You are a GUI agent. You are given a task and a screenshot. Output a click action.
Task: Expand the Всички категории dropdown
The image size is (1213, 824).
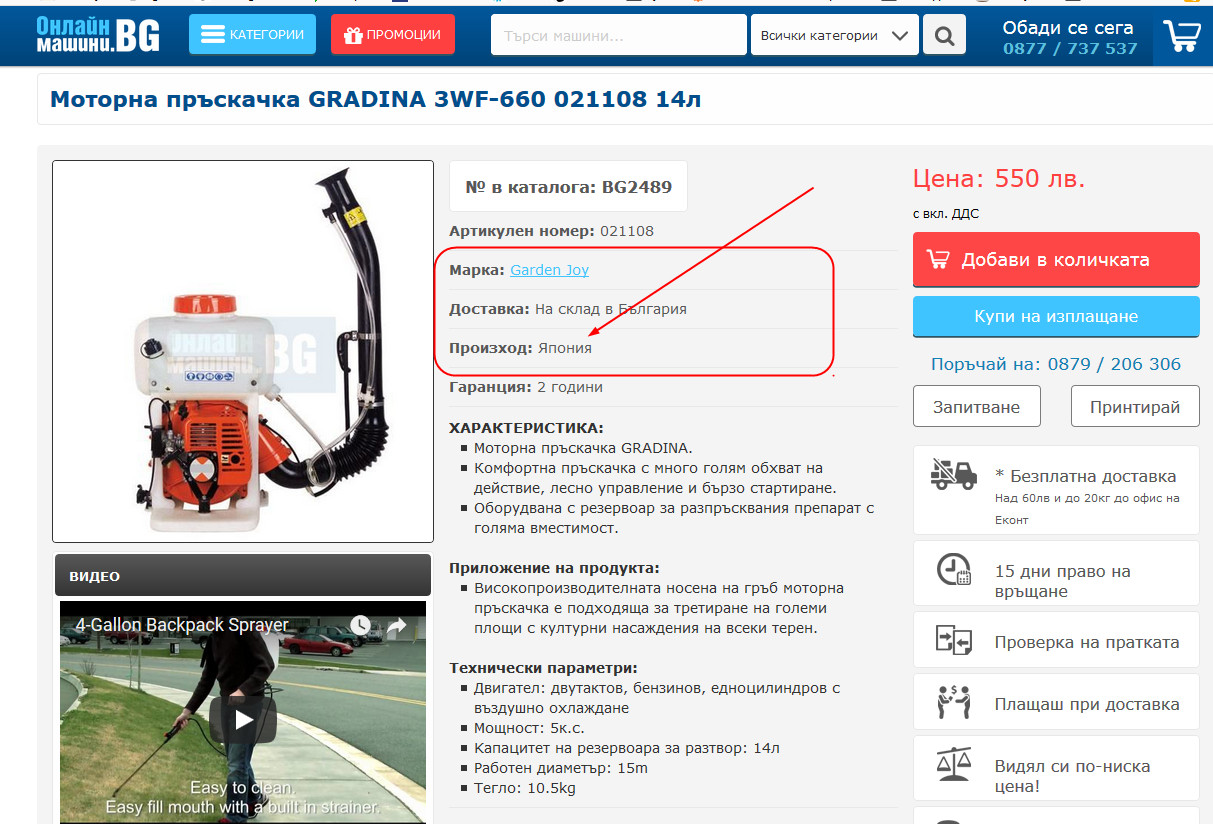[x=834, y=36]
